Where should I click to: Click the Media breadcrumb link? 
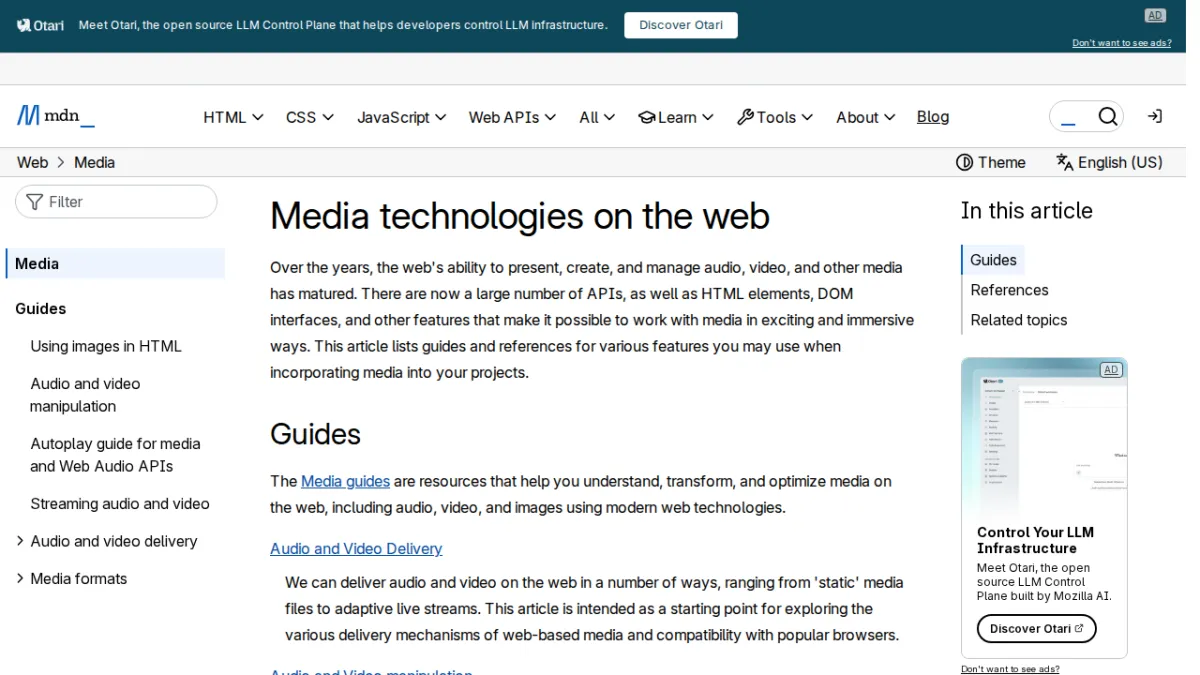pos(94,162)
